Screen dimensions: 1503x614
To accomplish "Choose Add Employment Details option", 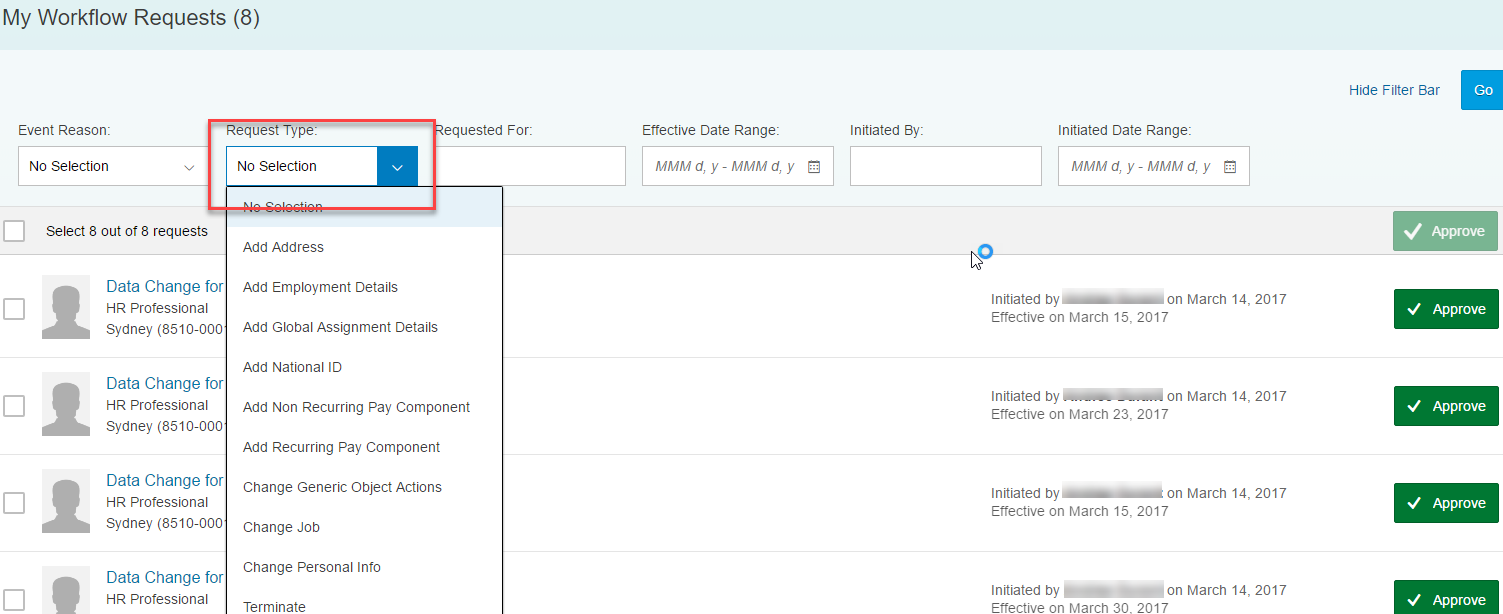I will 365,287.
